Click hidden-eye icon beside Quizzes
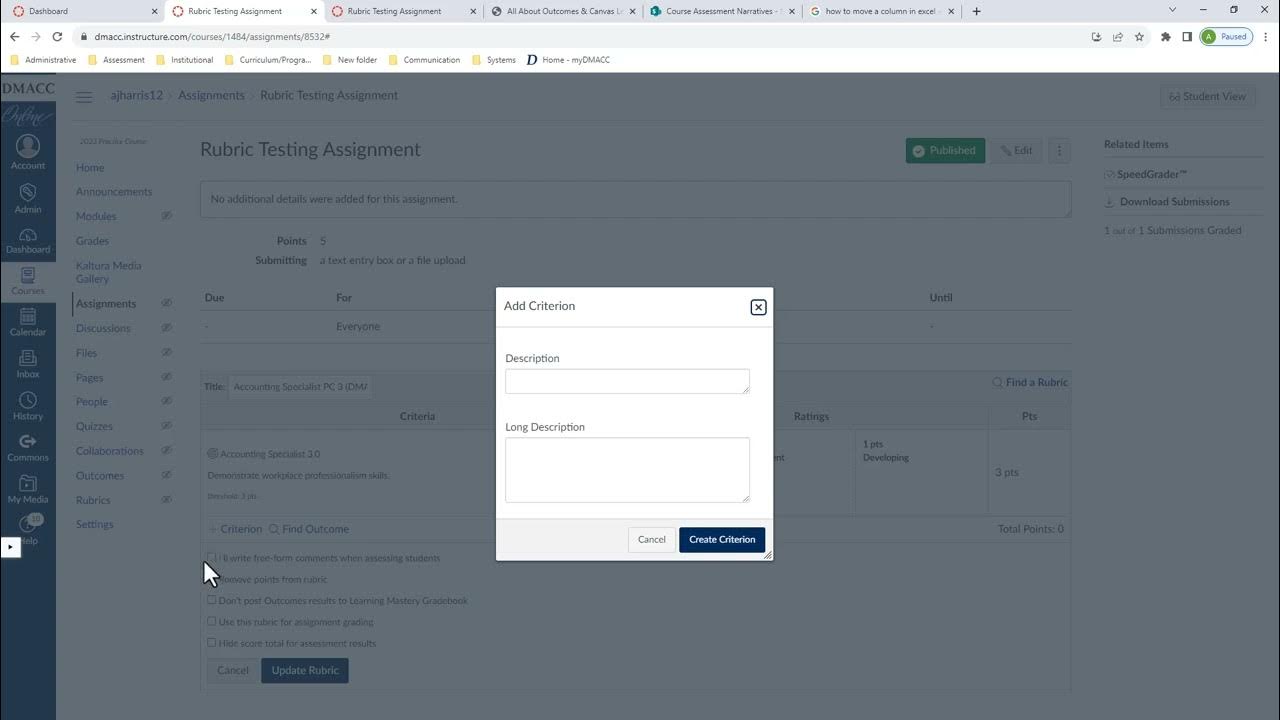 [167, 426]
